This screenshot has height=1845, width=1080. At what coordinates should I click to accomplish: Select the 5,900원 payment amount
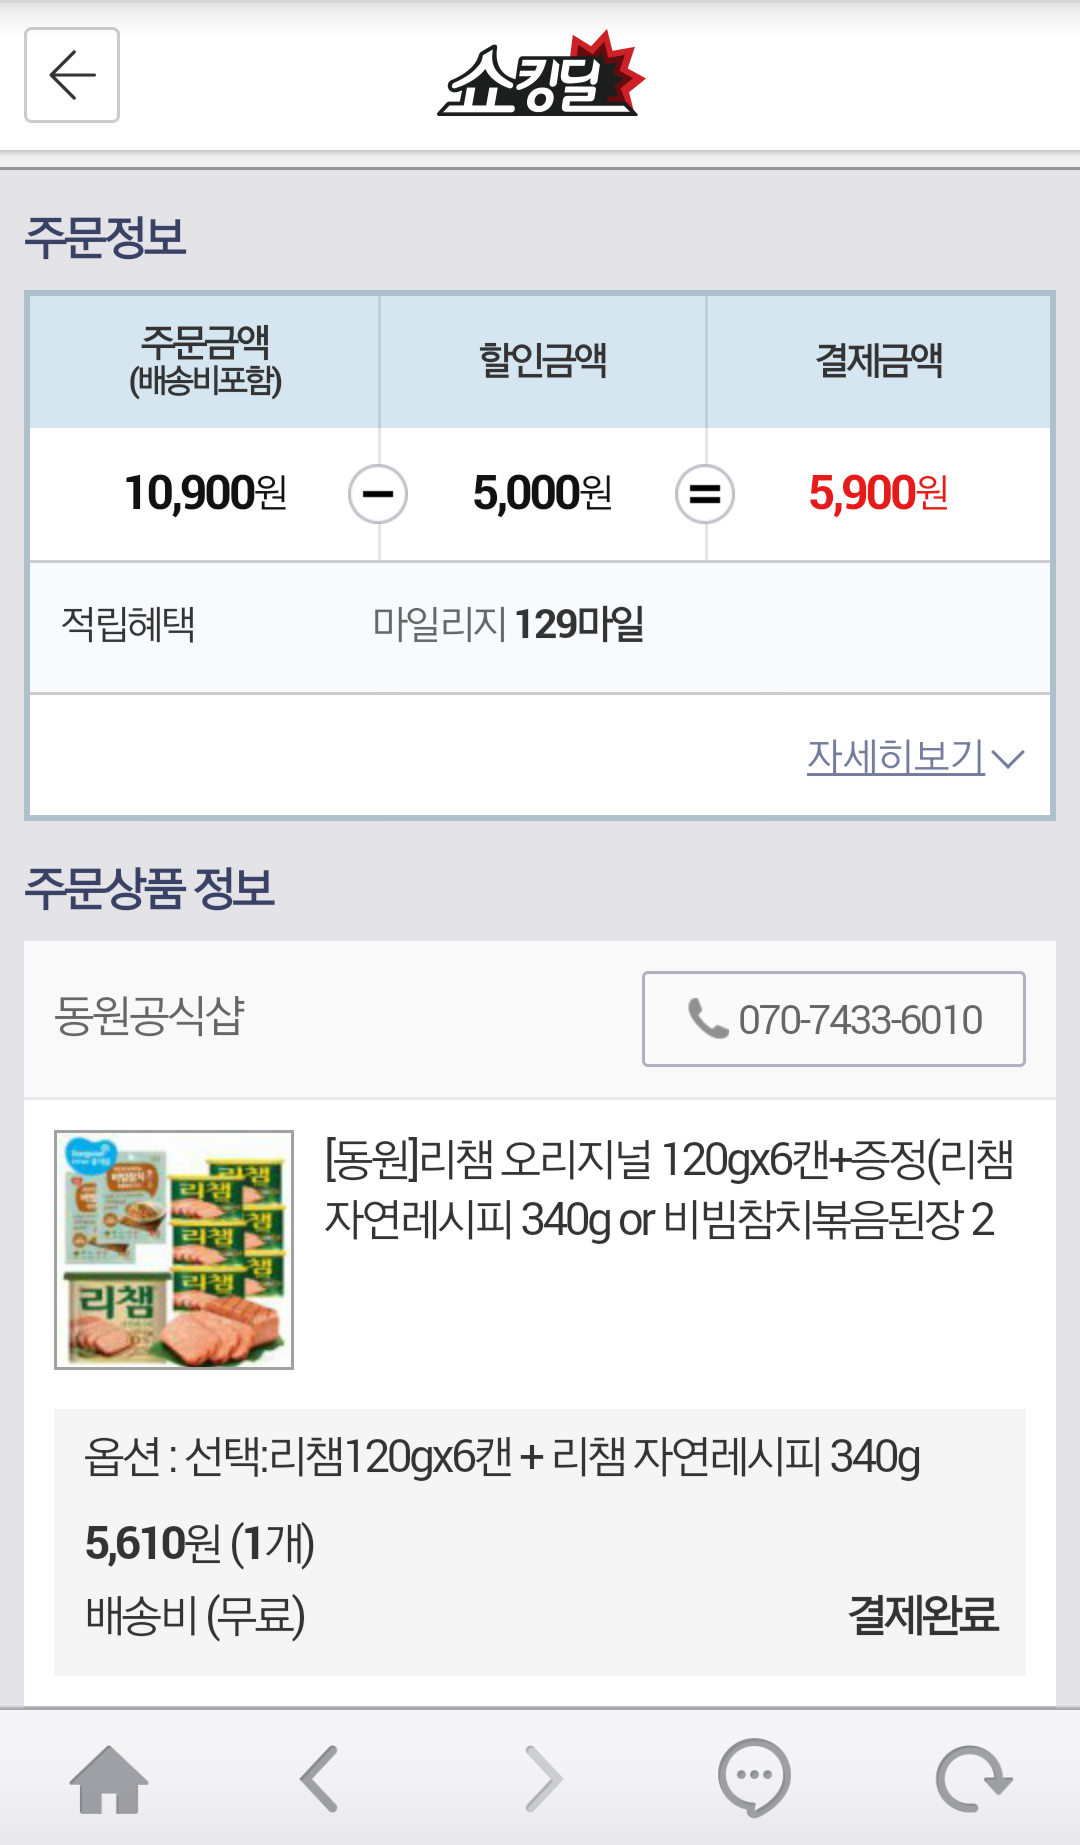tap(878, 493)
